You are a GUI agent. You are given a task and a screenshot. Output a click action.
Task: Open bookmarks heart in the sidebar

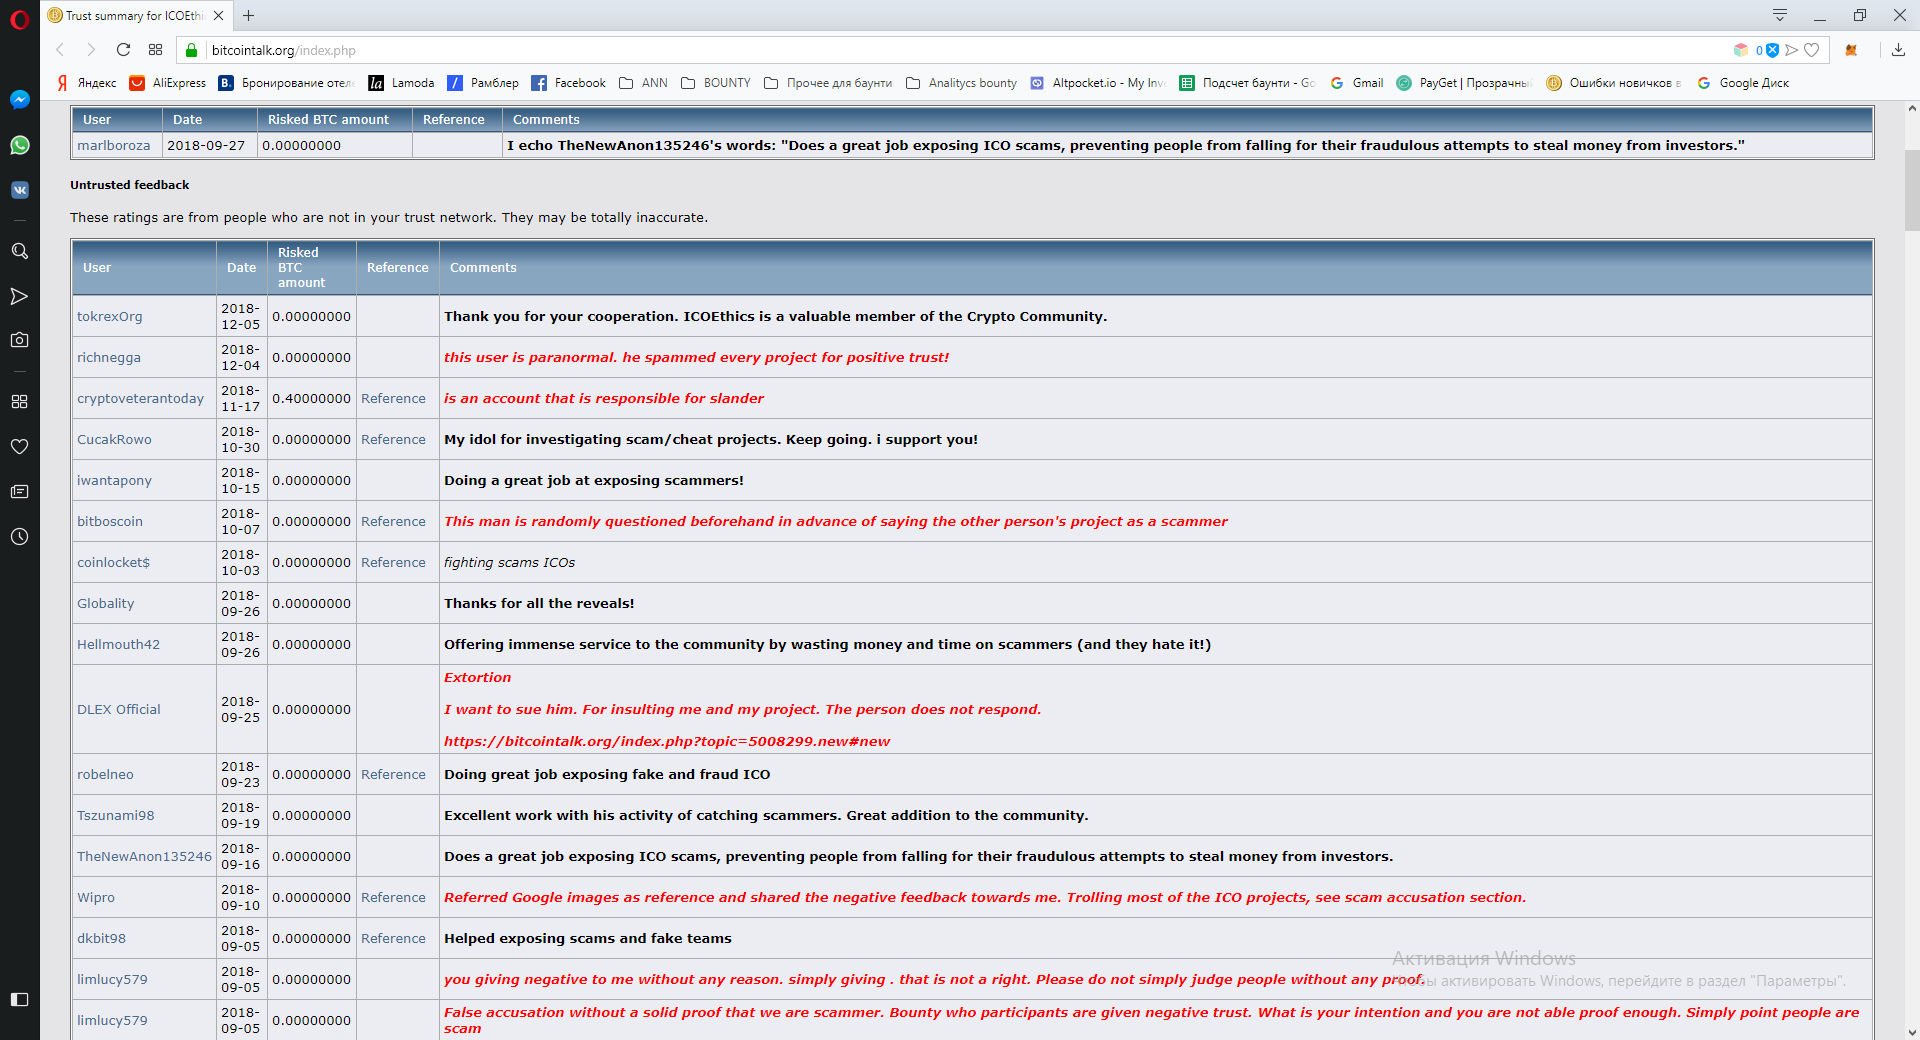pos(19,447)
